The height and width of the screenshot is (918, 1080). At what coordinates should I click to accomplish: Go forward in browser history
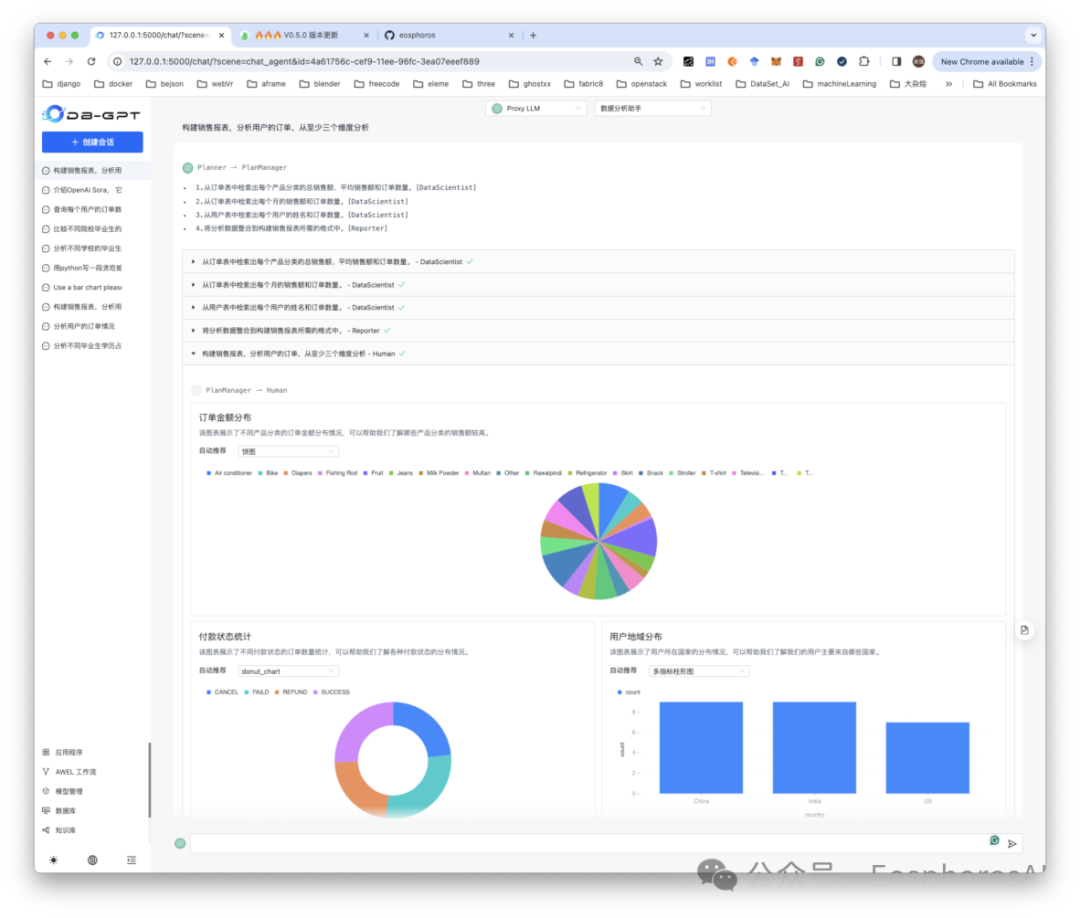pos(69,61)
